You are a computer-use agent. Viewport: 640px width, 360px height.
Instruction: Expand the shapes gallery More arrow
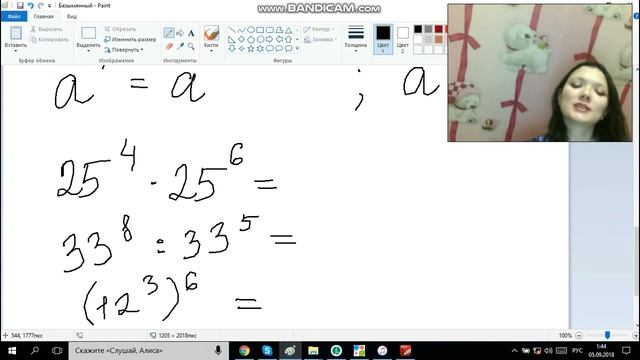tap(297, 49)
